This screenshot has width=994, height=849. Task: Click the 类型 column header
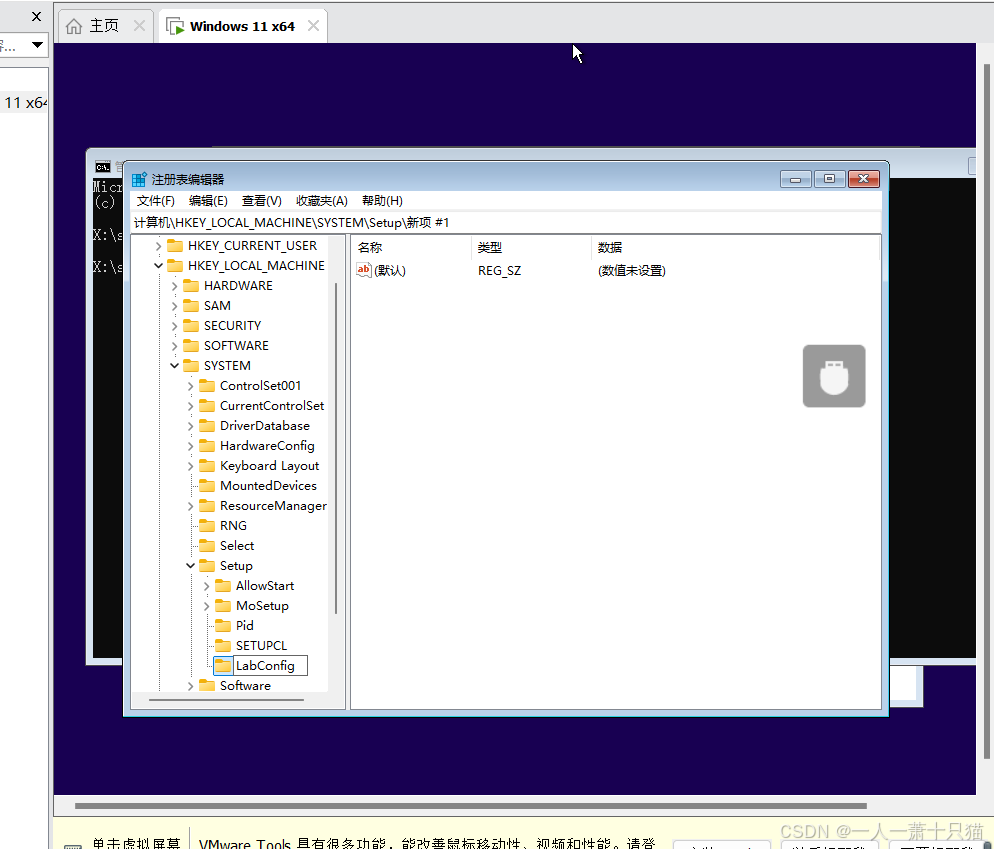(532, 247)
